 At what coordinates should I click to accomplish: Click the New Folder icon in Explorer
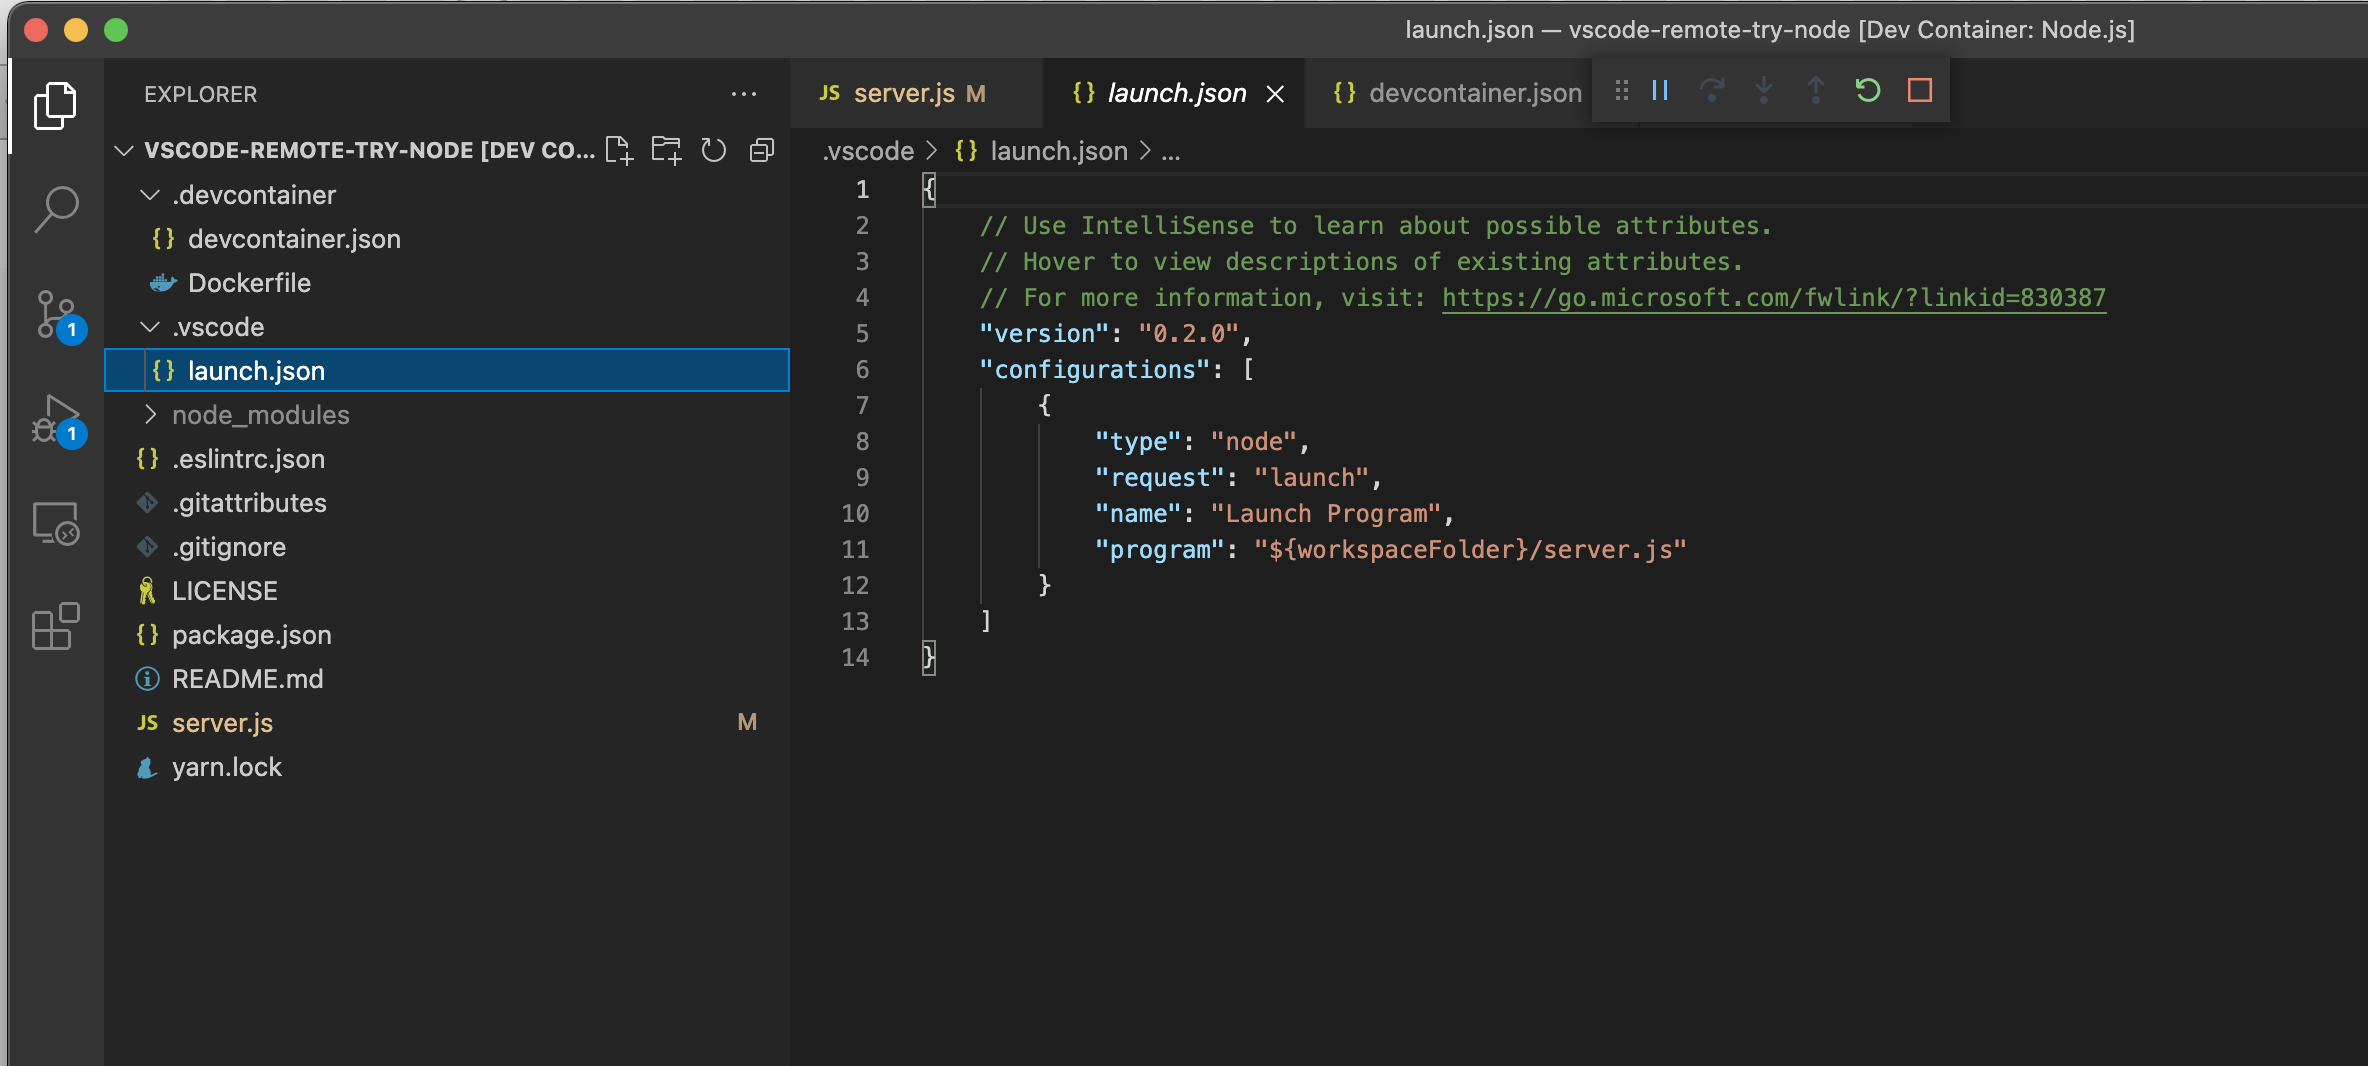pyautogui.click(x=666, y=150)
